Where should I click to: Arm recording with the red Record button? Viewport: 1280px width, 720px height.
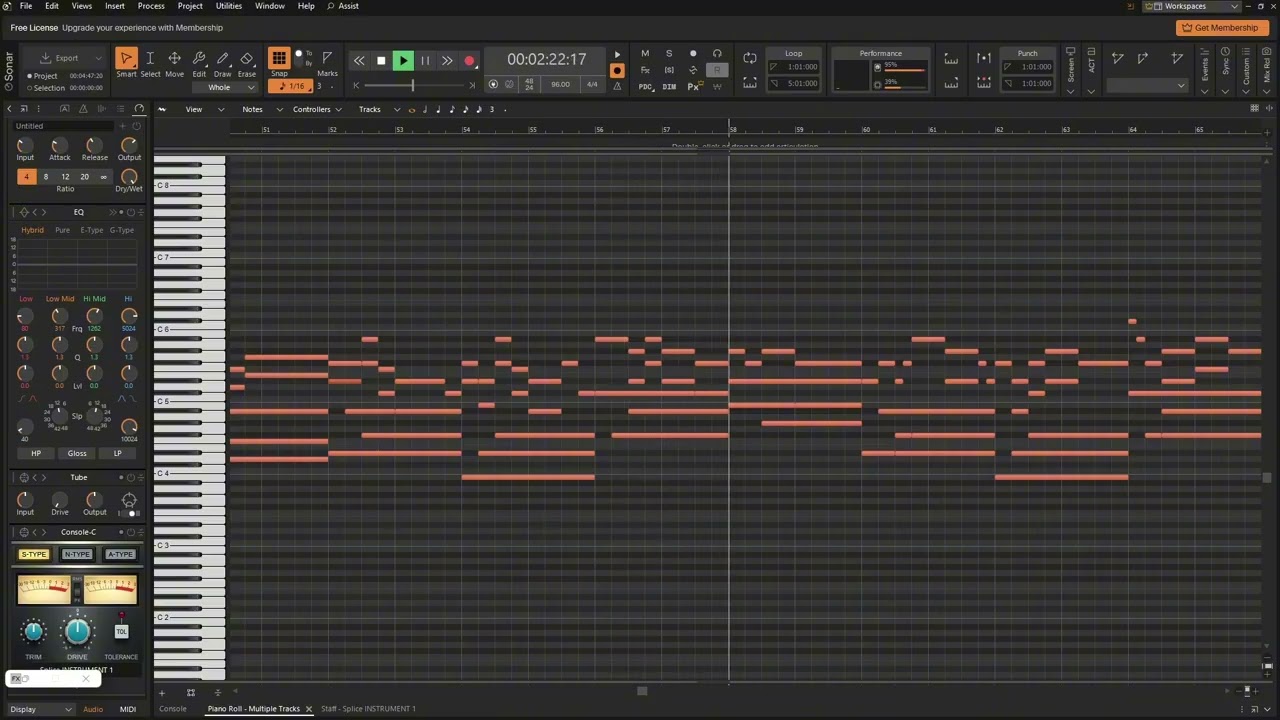point(469,61)
